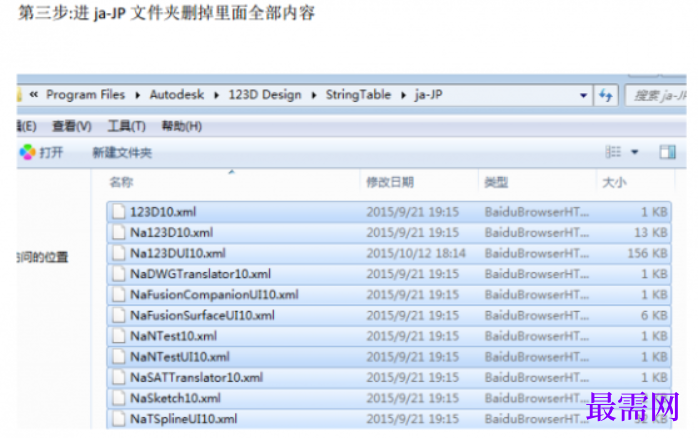This screenshot has width=698, height=438.
Task: Open the address bar history dropdown arrow
Action: [x=583, y=95]
